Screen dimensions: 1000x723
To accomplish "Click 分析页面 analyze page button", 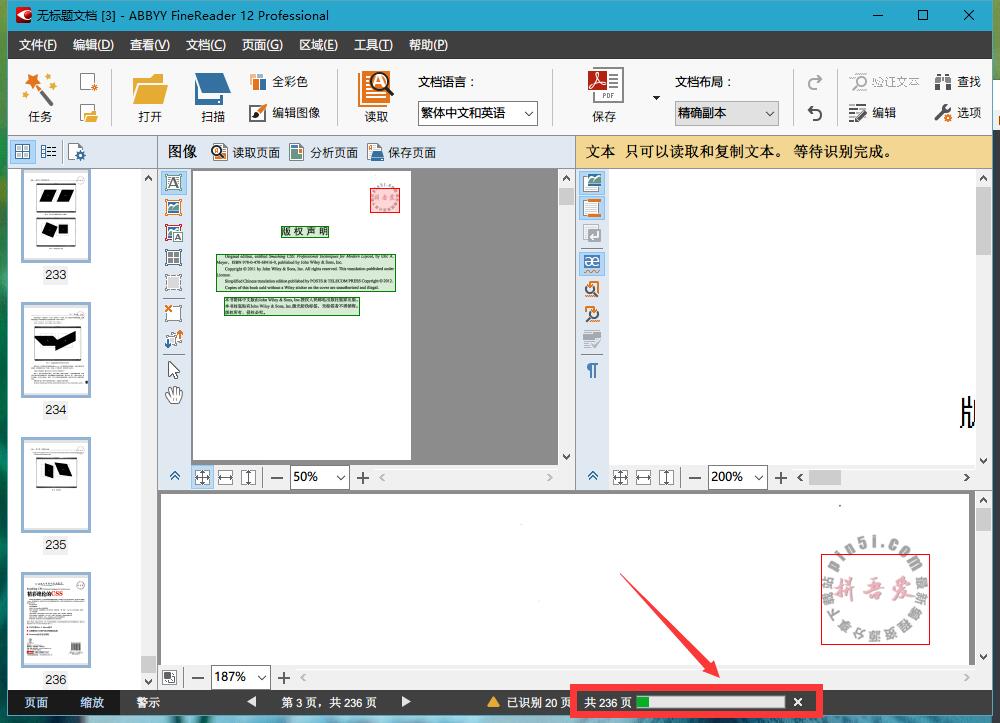I will (x=323, y=152).
